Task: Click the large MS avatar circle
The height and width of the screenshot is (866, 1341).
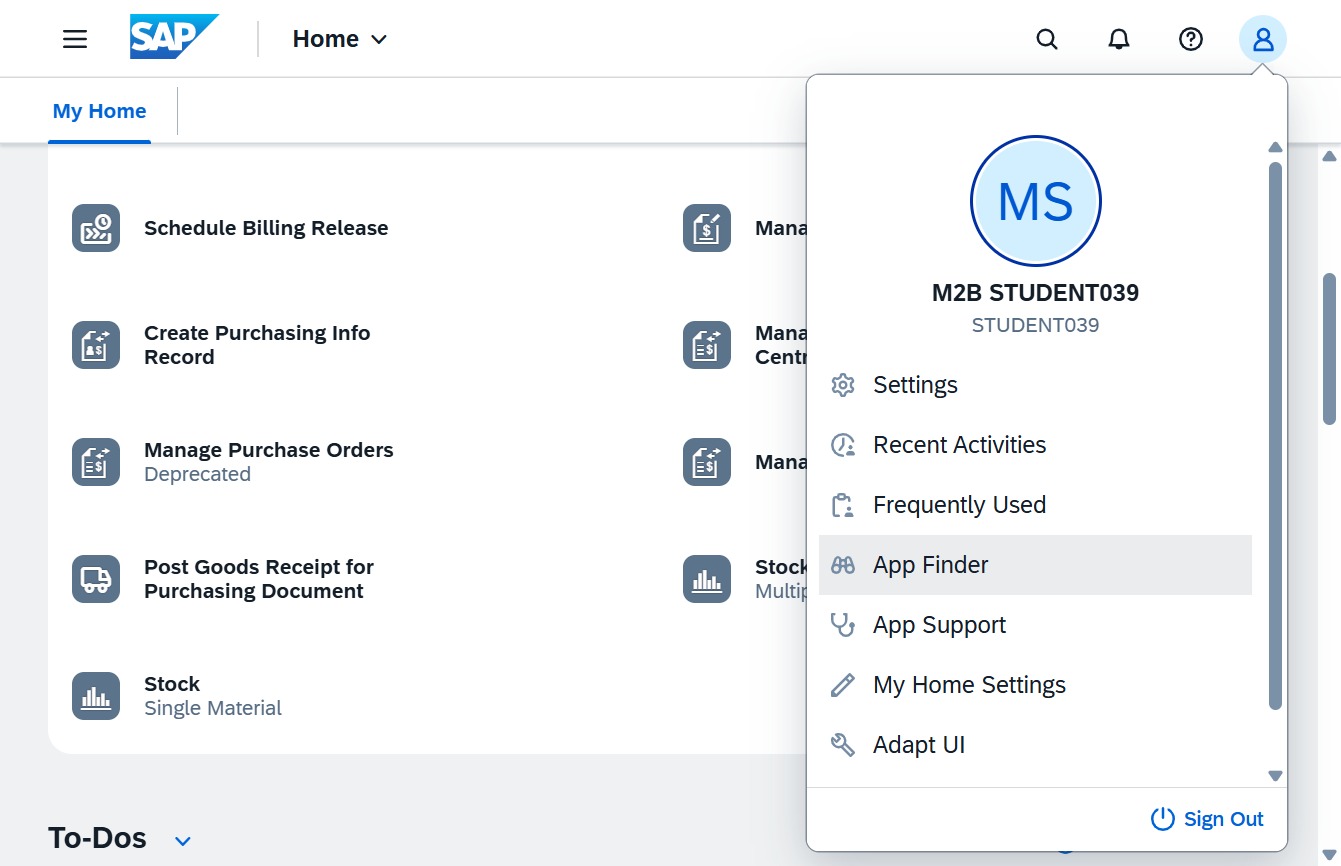Action: point(1035,201)
